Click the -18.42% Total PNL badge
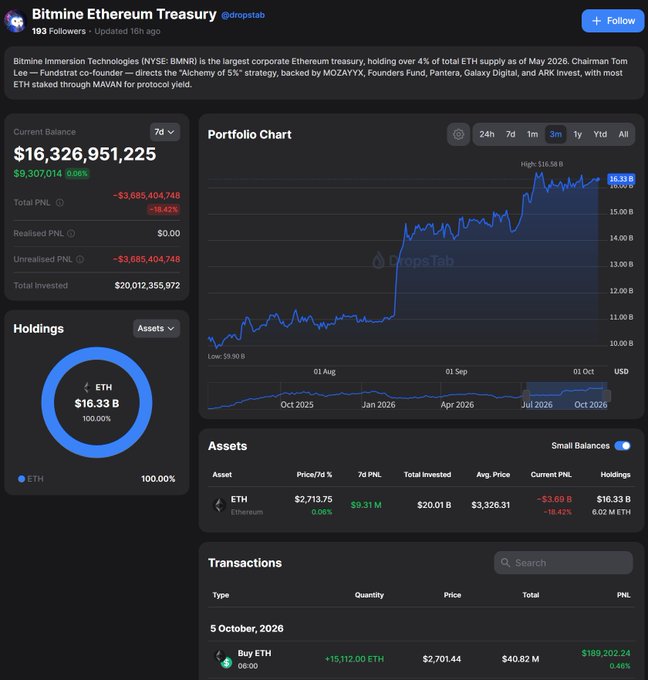The height and width of the screenshot is (680, 648). tap(164, 209)
